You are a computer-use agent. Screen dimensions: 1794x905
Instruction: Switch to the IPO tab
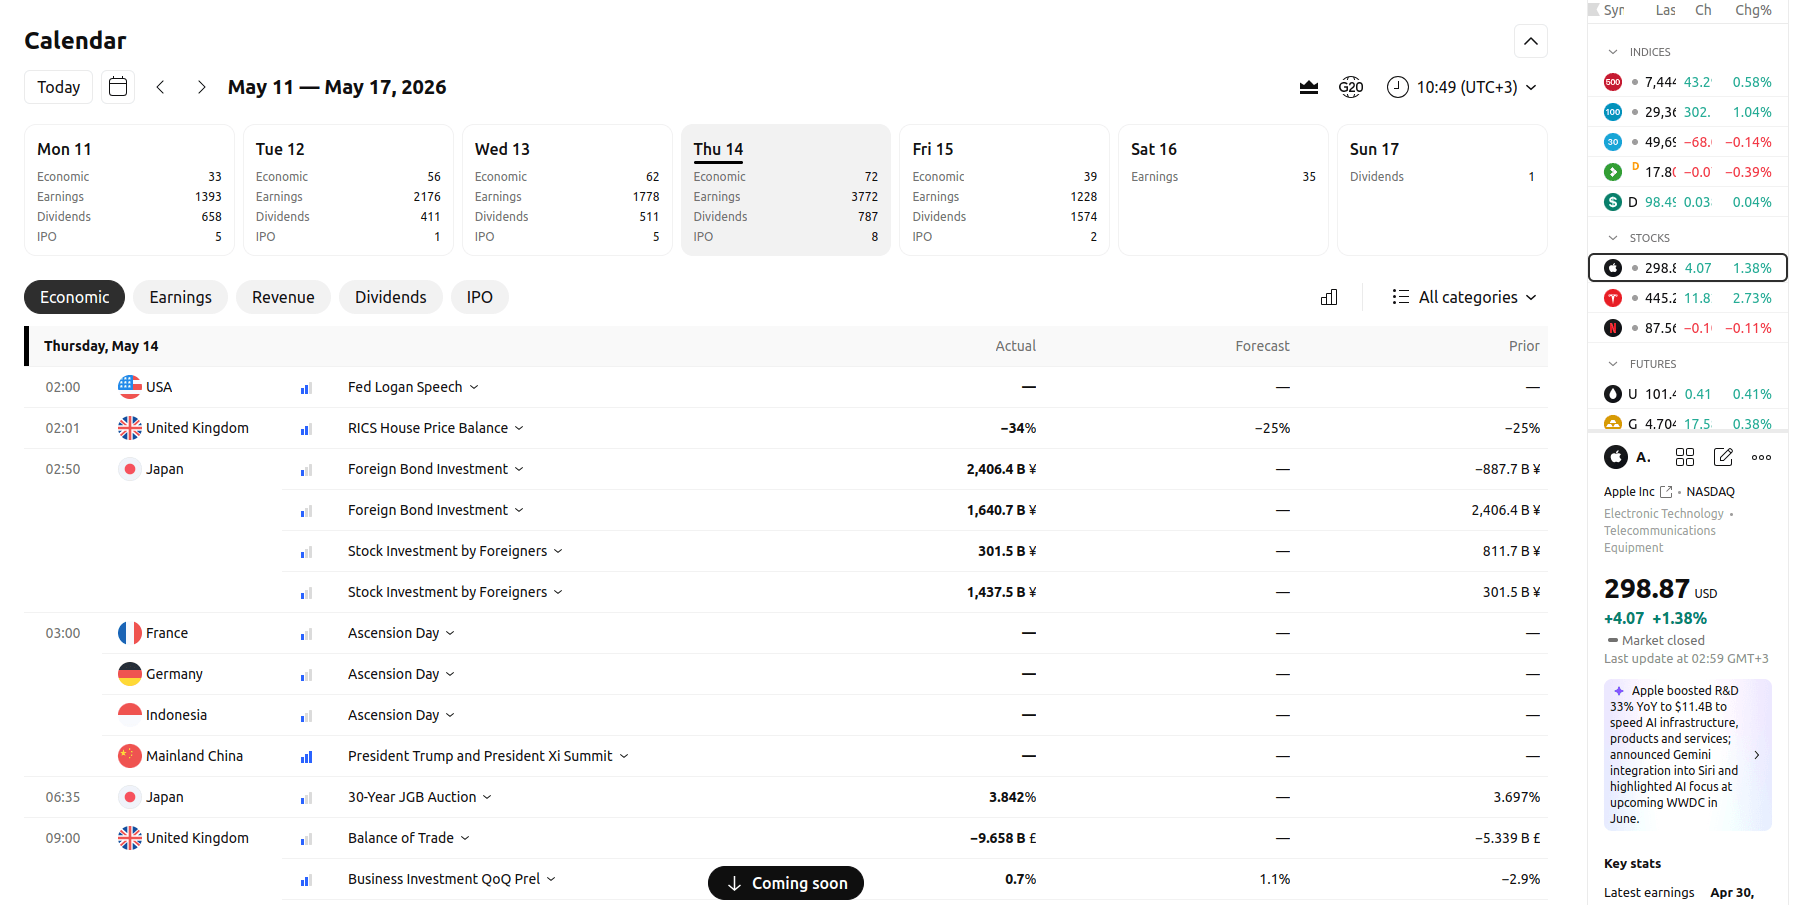[x=480, y=297]
